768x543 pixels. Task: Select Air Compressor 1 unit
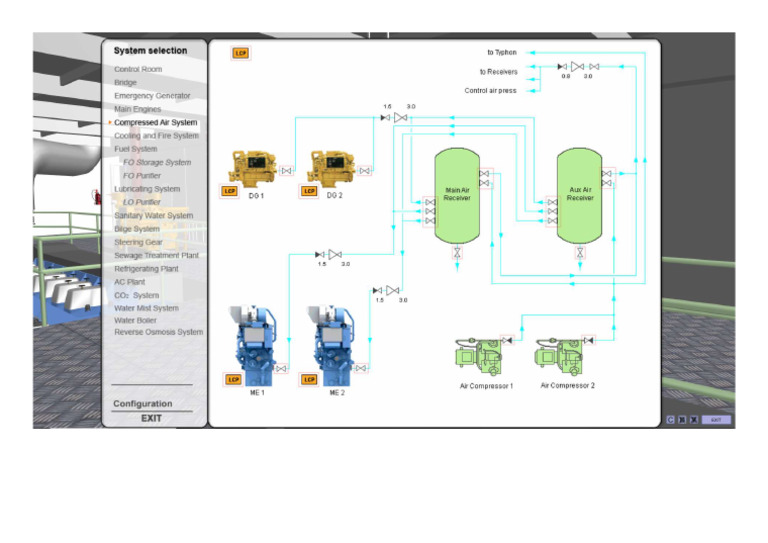click(479, 356)
